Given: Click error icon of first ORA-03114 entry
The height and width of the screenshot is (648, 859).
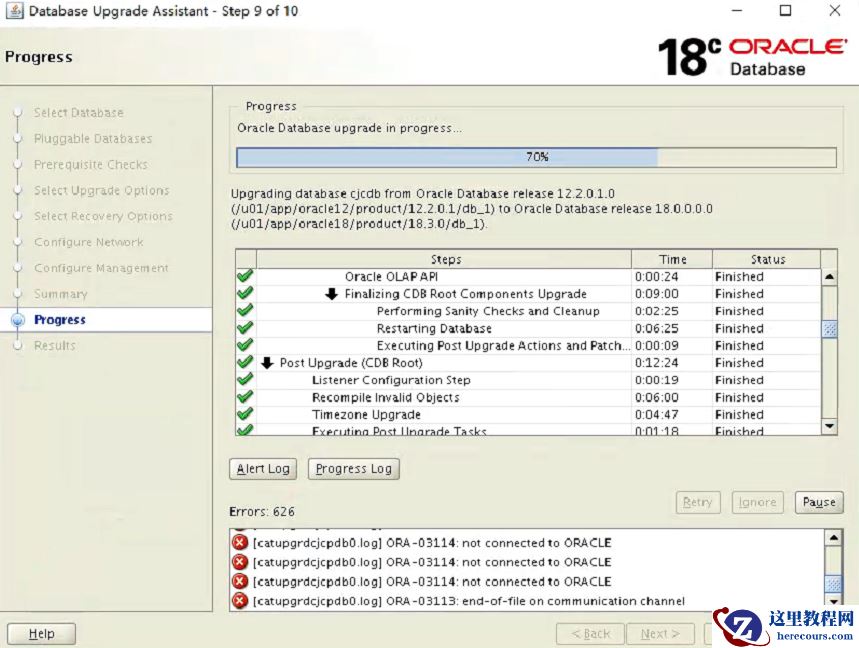Looking at the screenshot, I should coord(239,543).
